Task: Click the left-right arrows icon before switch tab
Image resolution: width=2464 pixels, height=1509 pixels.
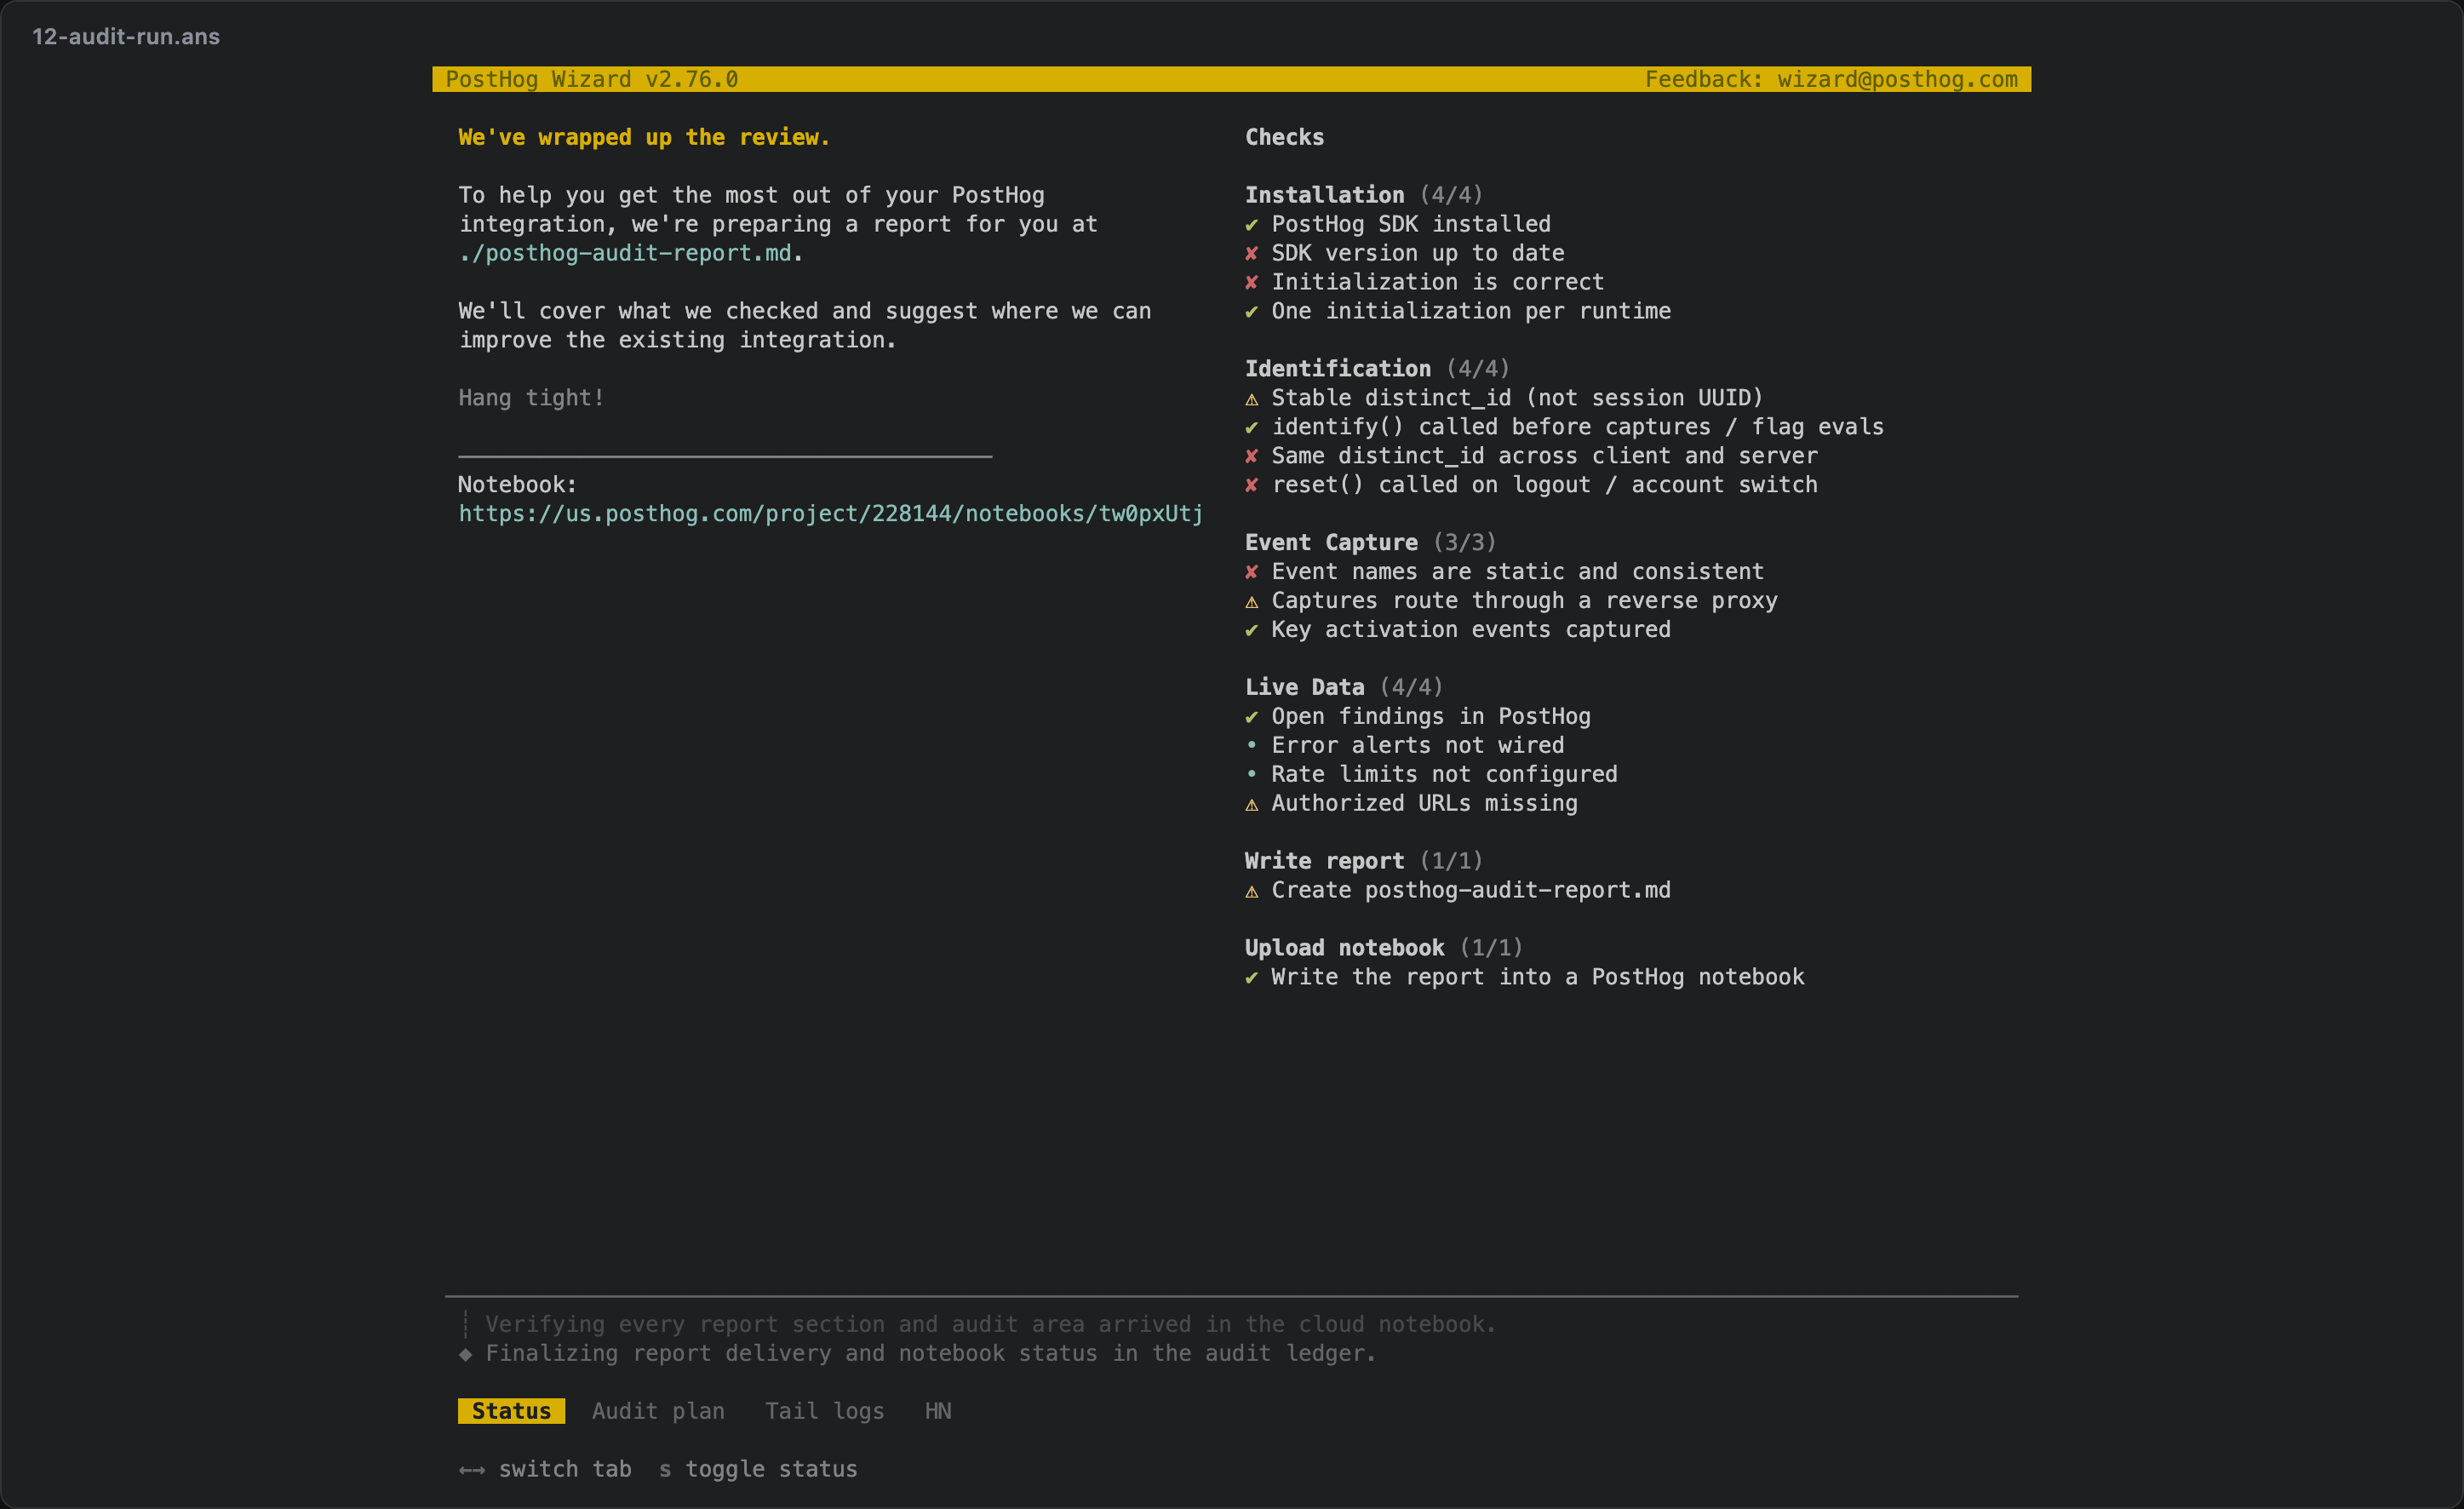Action: 472,1470
